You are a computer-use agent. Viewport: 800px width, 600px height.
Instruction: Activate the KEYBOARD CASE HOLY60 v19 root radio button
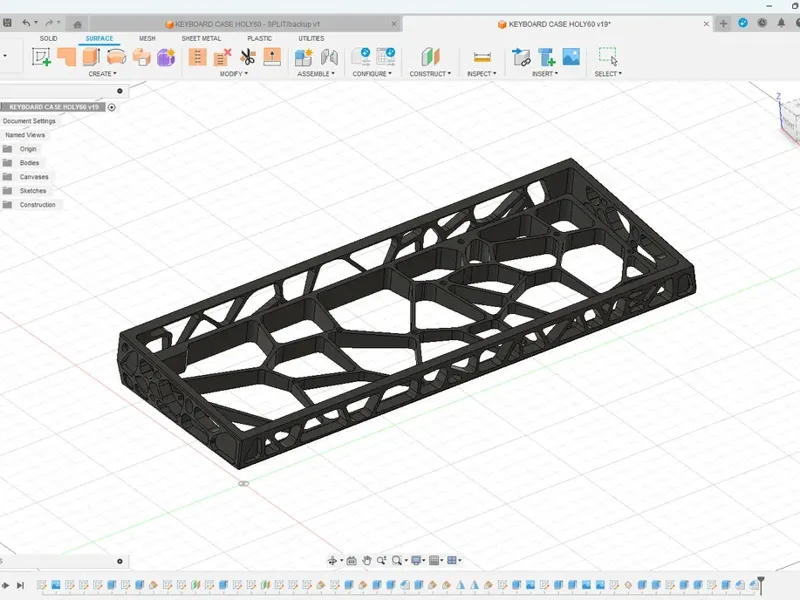pos(112,107)
